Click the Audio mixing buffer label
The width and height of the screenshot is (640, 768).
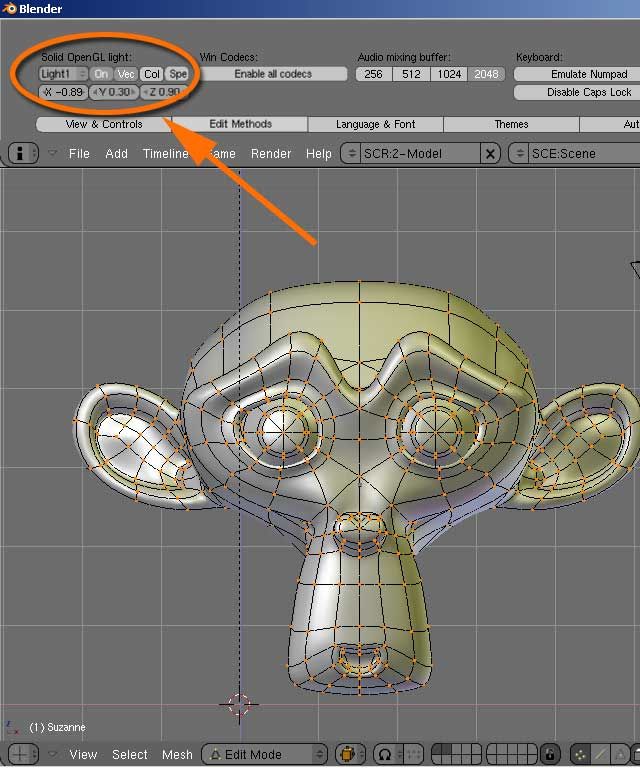(404, 57)
